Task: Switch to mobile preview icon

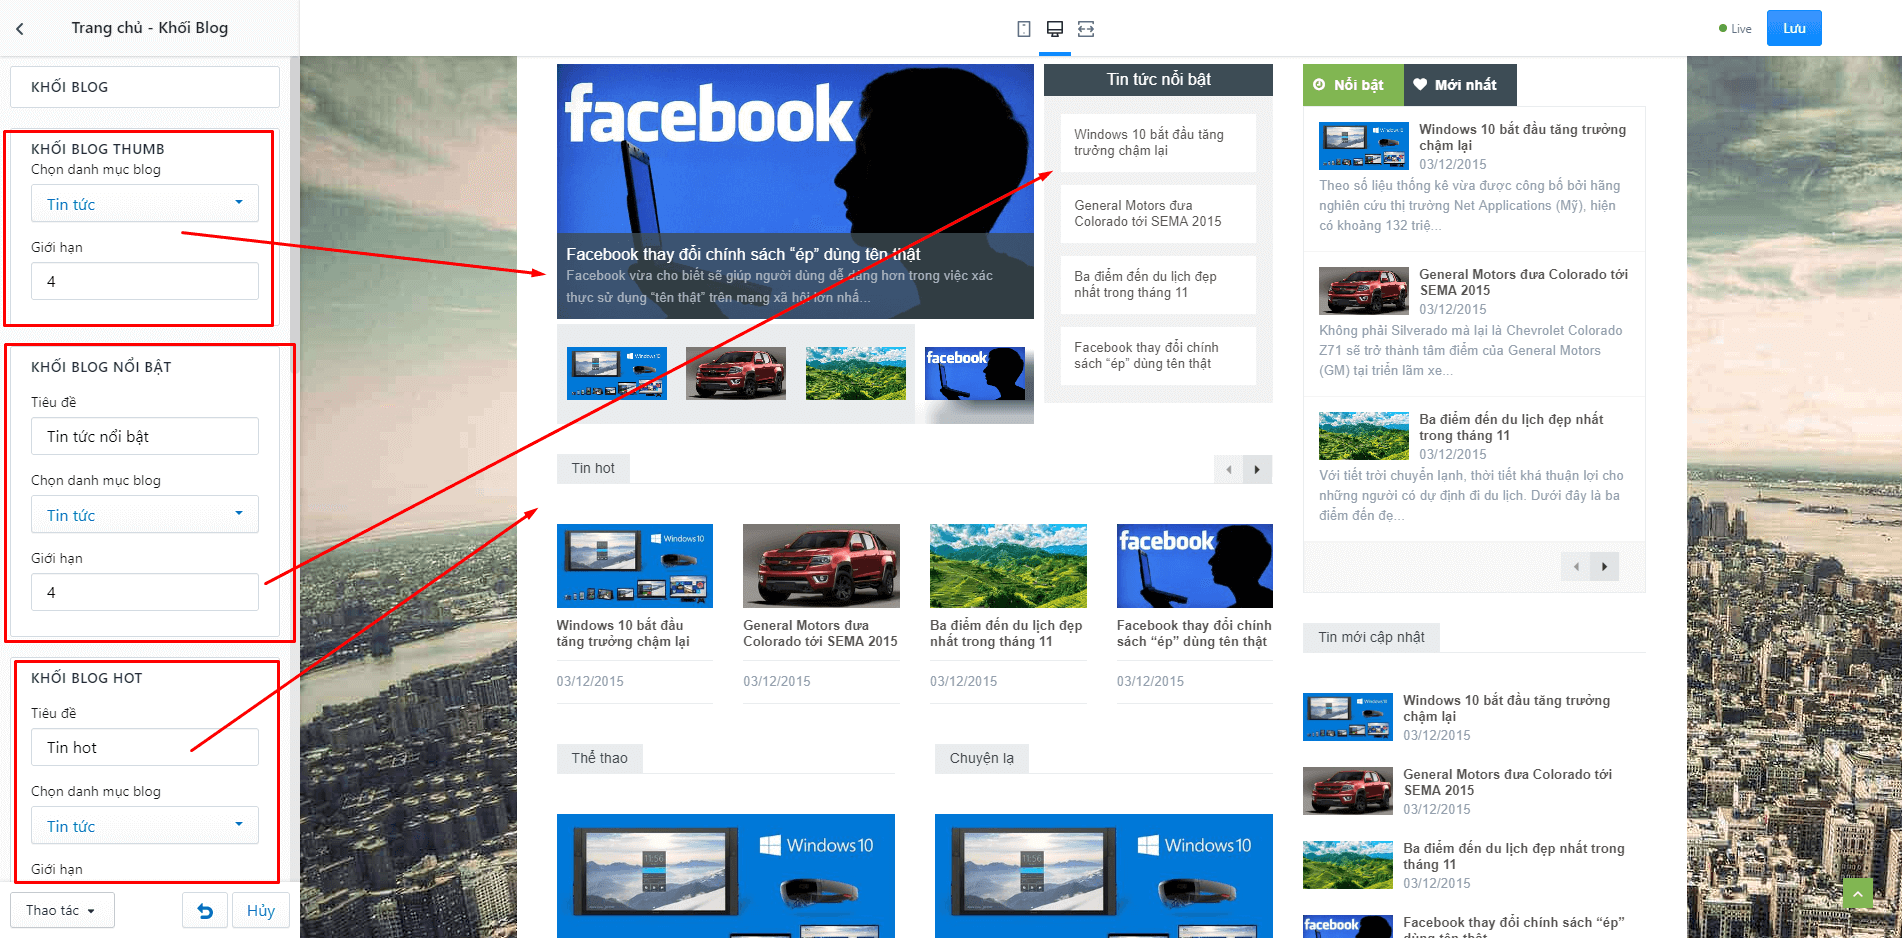Action: (x=1024, y=29)
